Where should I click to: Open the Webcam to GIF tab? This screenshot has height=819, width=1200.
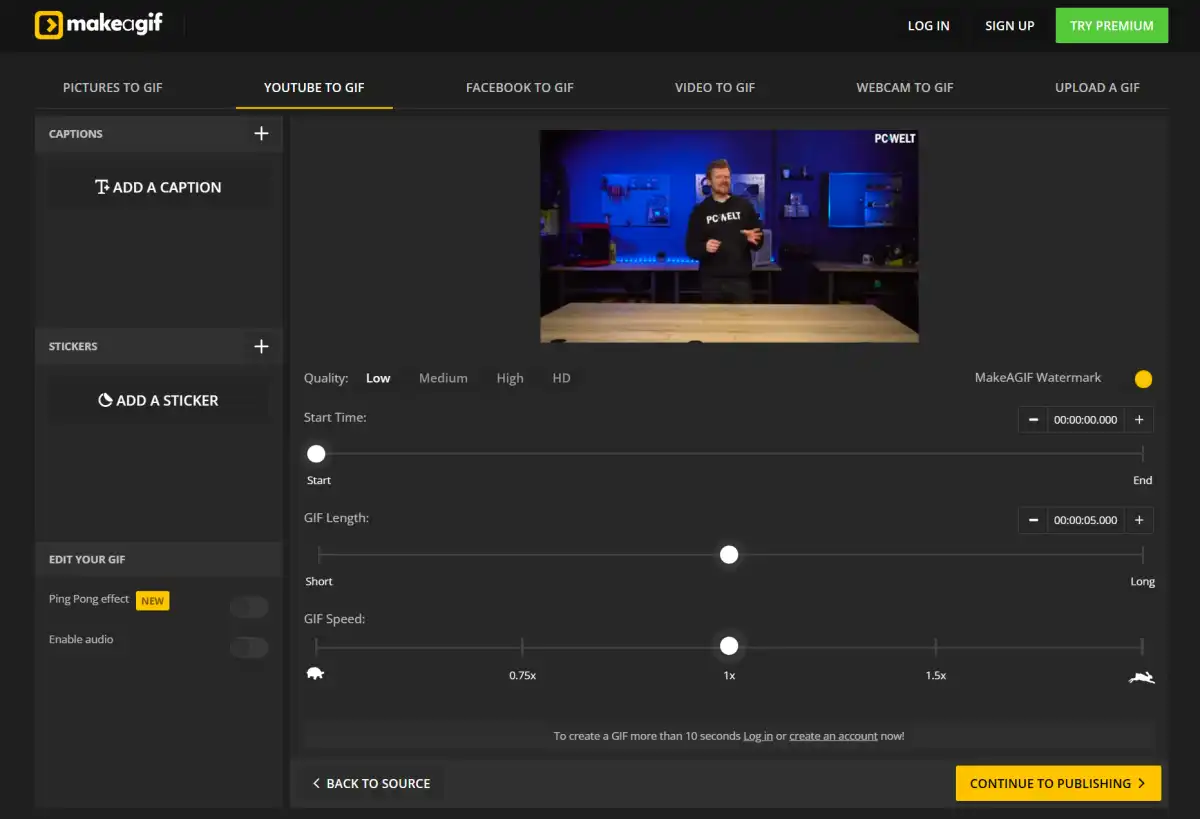point(904,88)
